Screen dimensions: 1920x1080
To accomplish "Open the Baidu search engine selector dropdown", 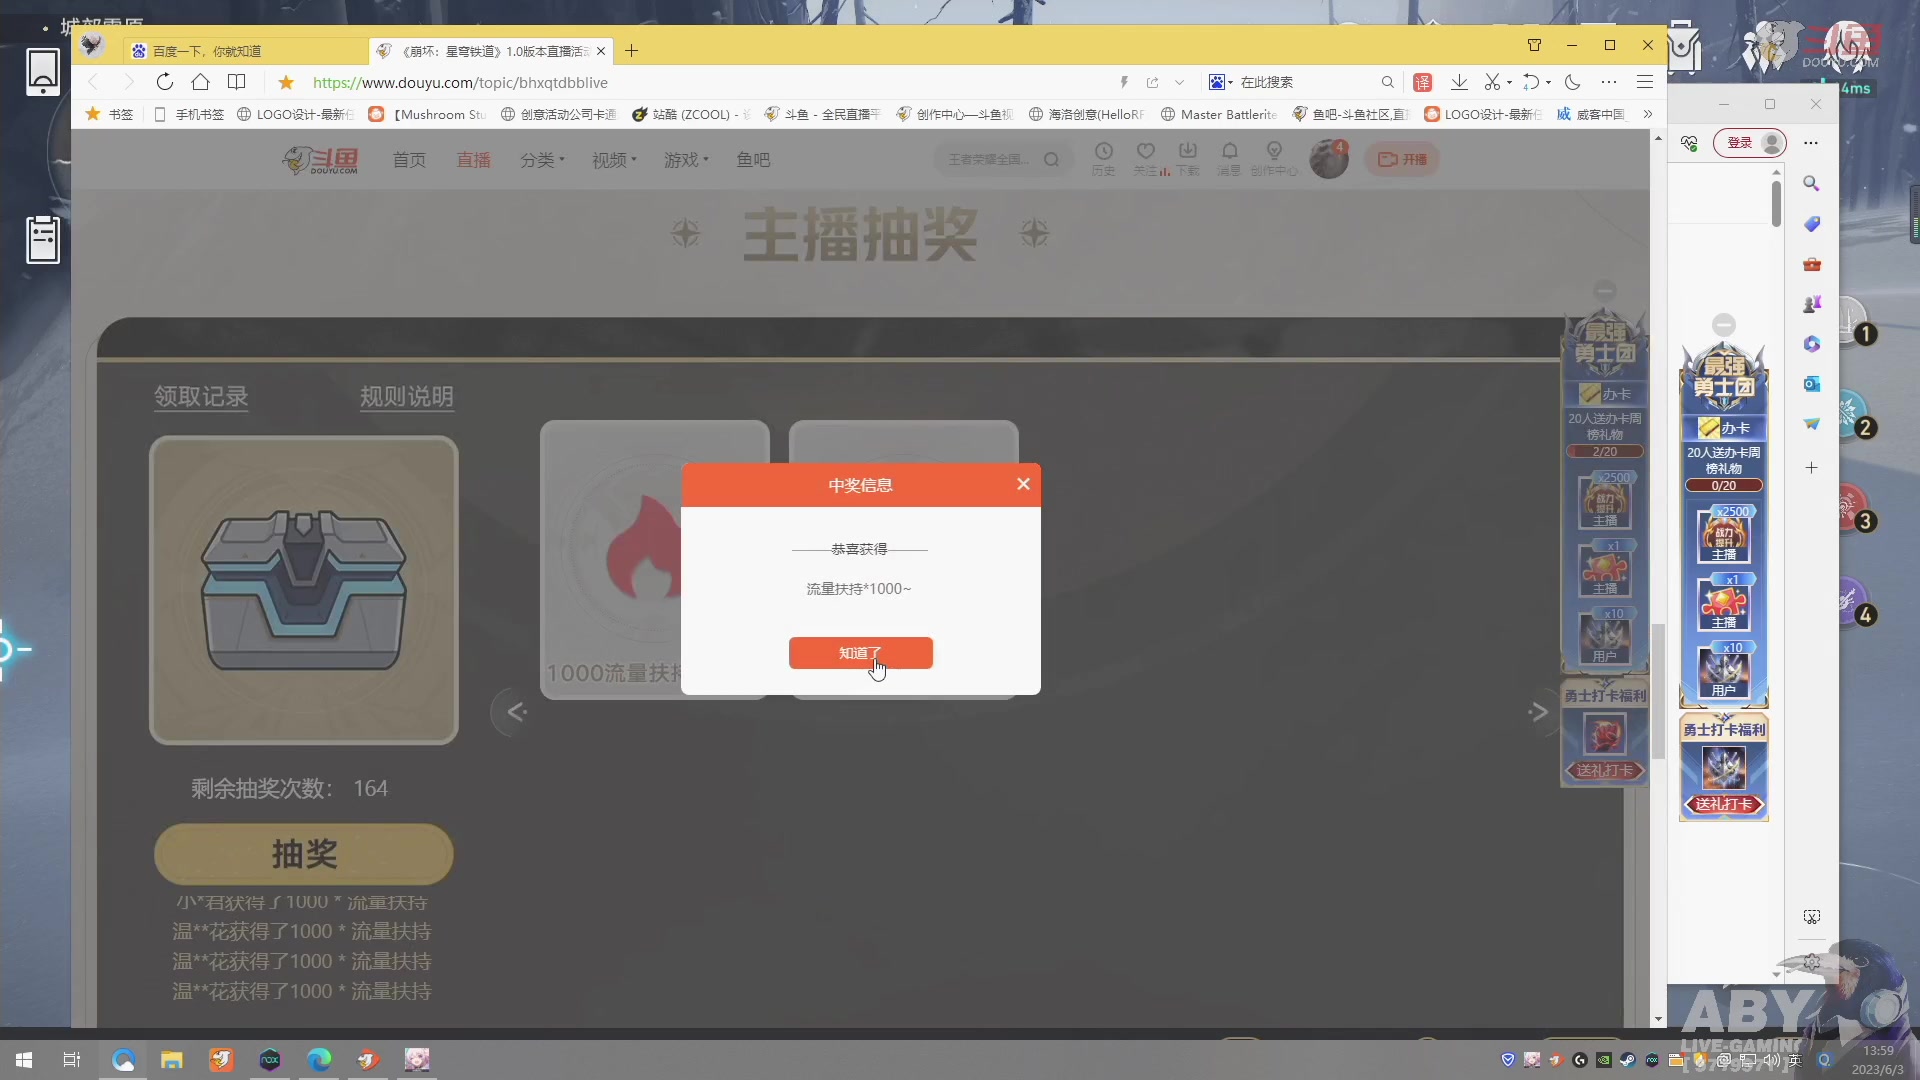I will click(1221, 82).
